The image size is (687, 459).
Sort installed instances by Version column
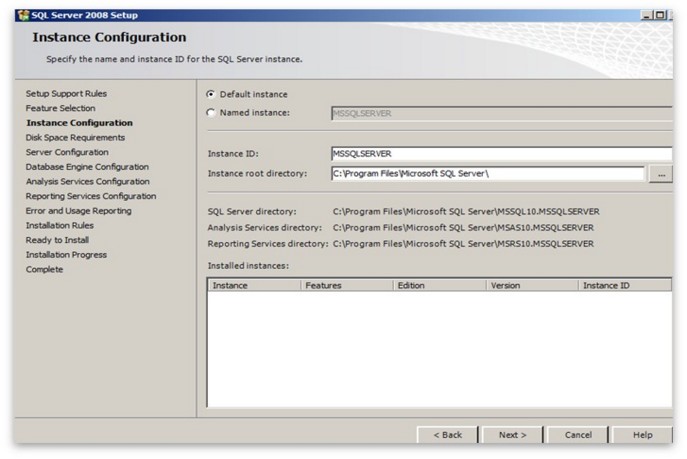532,285
